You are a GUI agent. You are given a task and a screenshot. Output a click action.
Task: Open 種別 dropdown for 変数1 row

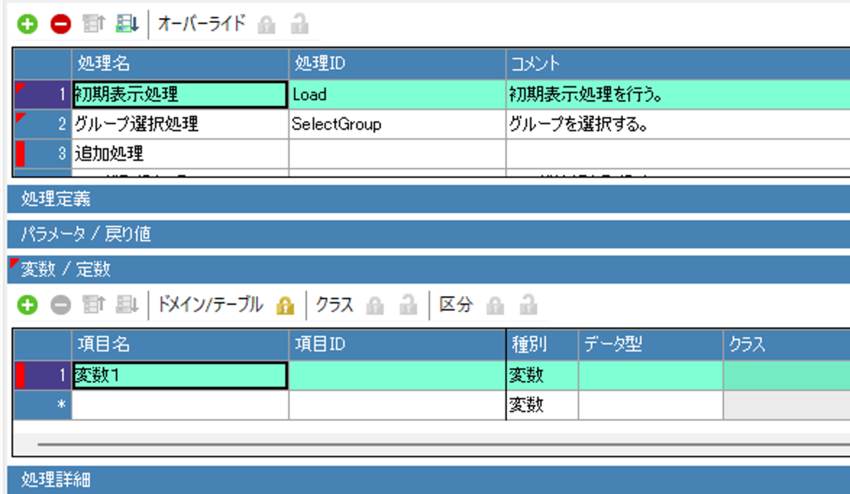[542, 375]
